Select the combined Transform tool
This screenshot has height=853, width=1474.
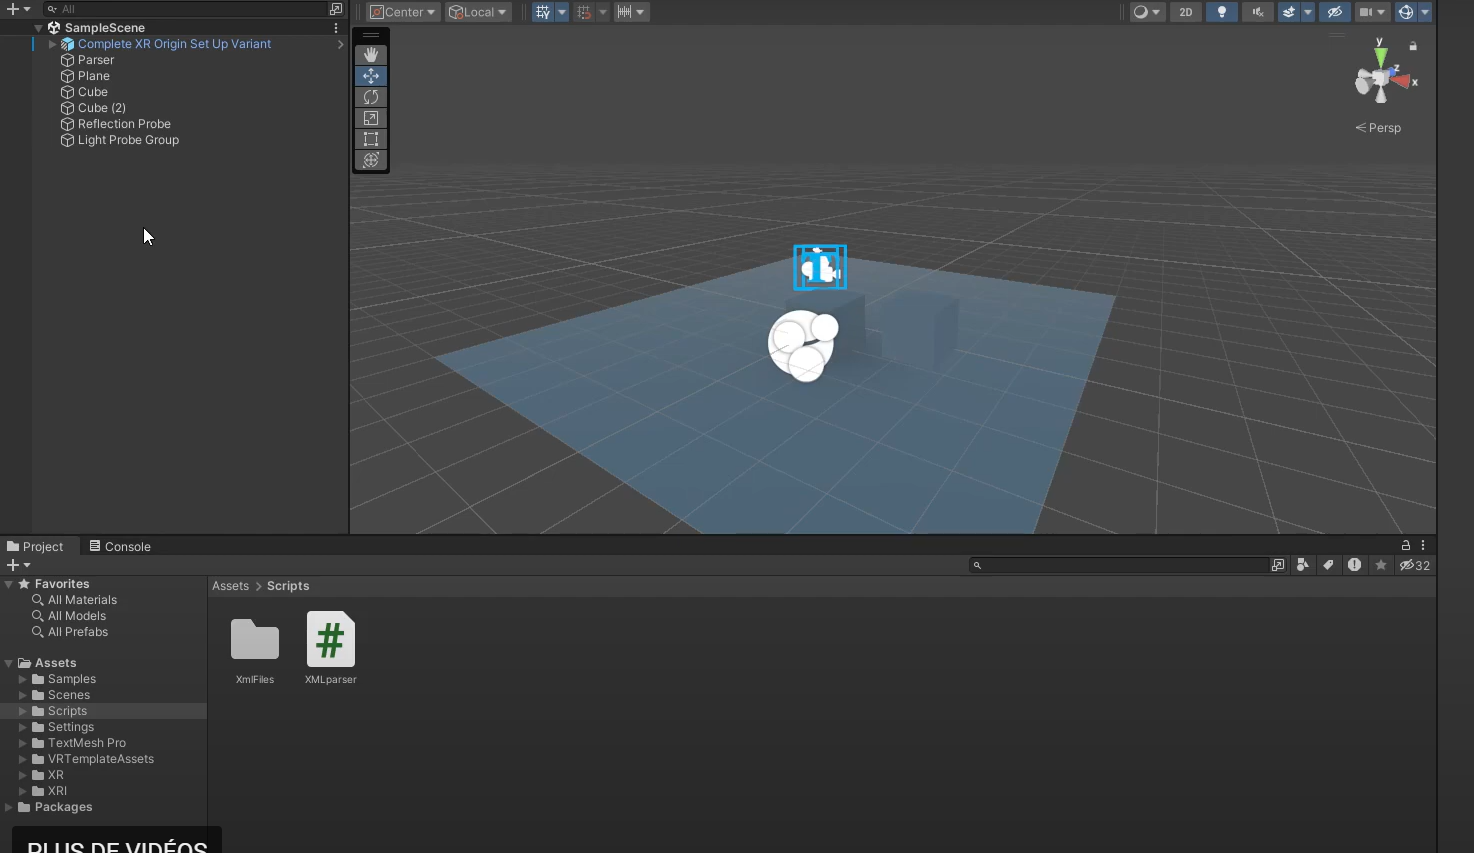(371, 160)
